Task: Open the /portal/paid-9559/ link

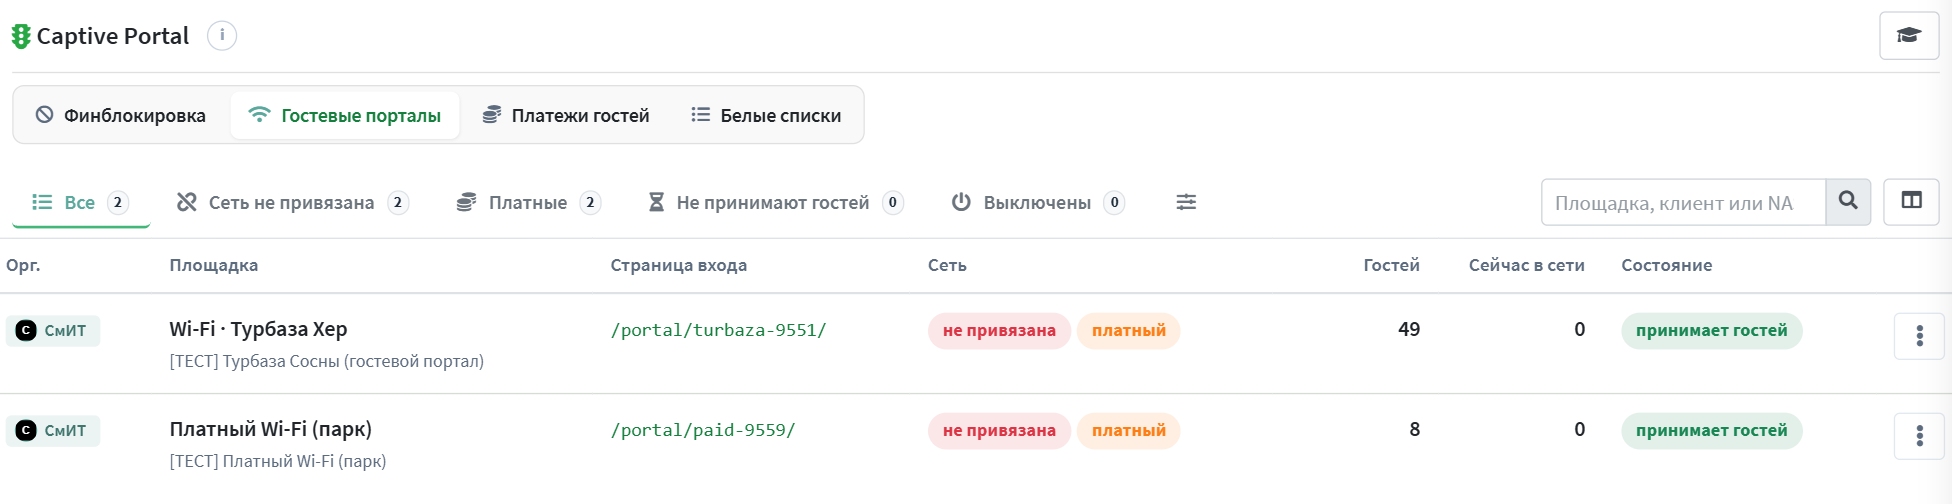Action: (703, 430)
